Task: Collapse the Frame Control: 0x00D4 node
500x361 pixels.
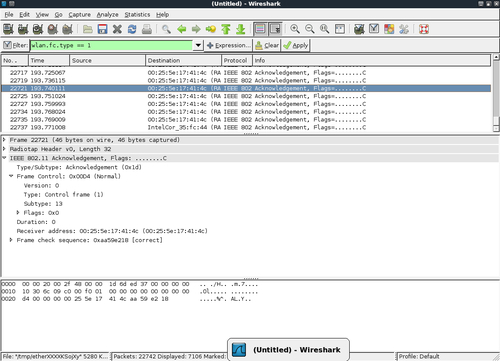Action: pyautogui.click(x=11, y=176)
